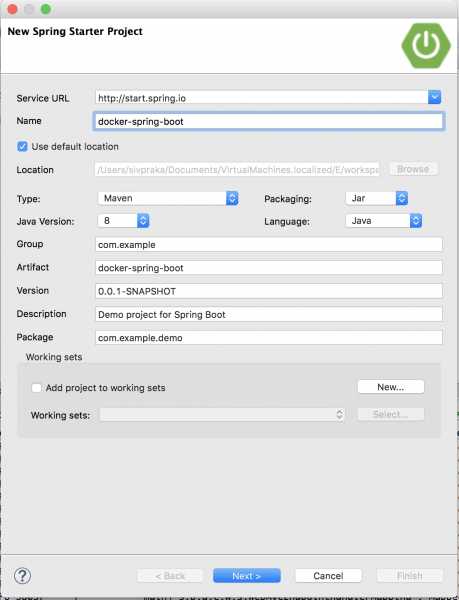Image resolution: width=459 pixels, height=600 pixels.
Task: Open the Working sets combo box
Action: coord(222,414)
